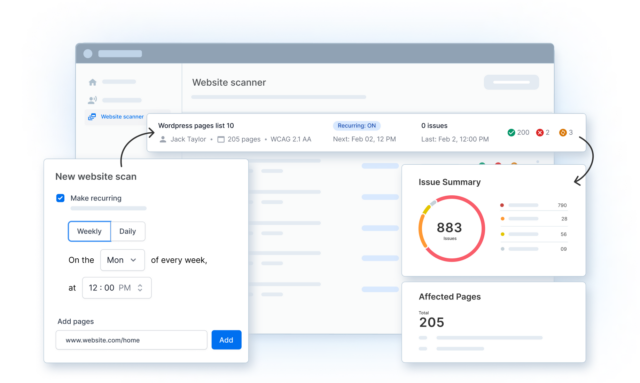Click Next: Feb 02, 12 PM text
This screenshot has width=640, height=383.
[x=364, y=139]
